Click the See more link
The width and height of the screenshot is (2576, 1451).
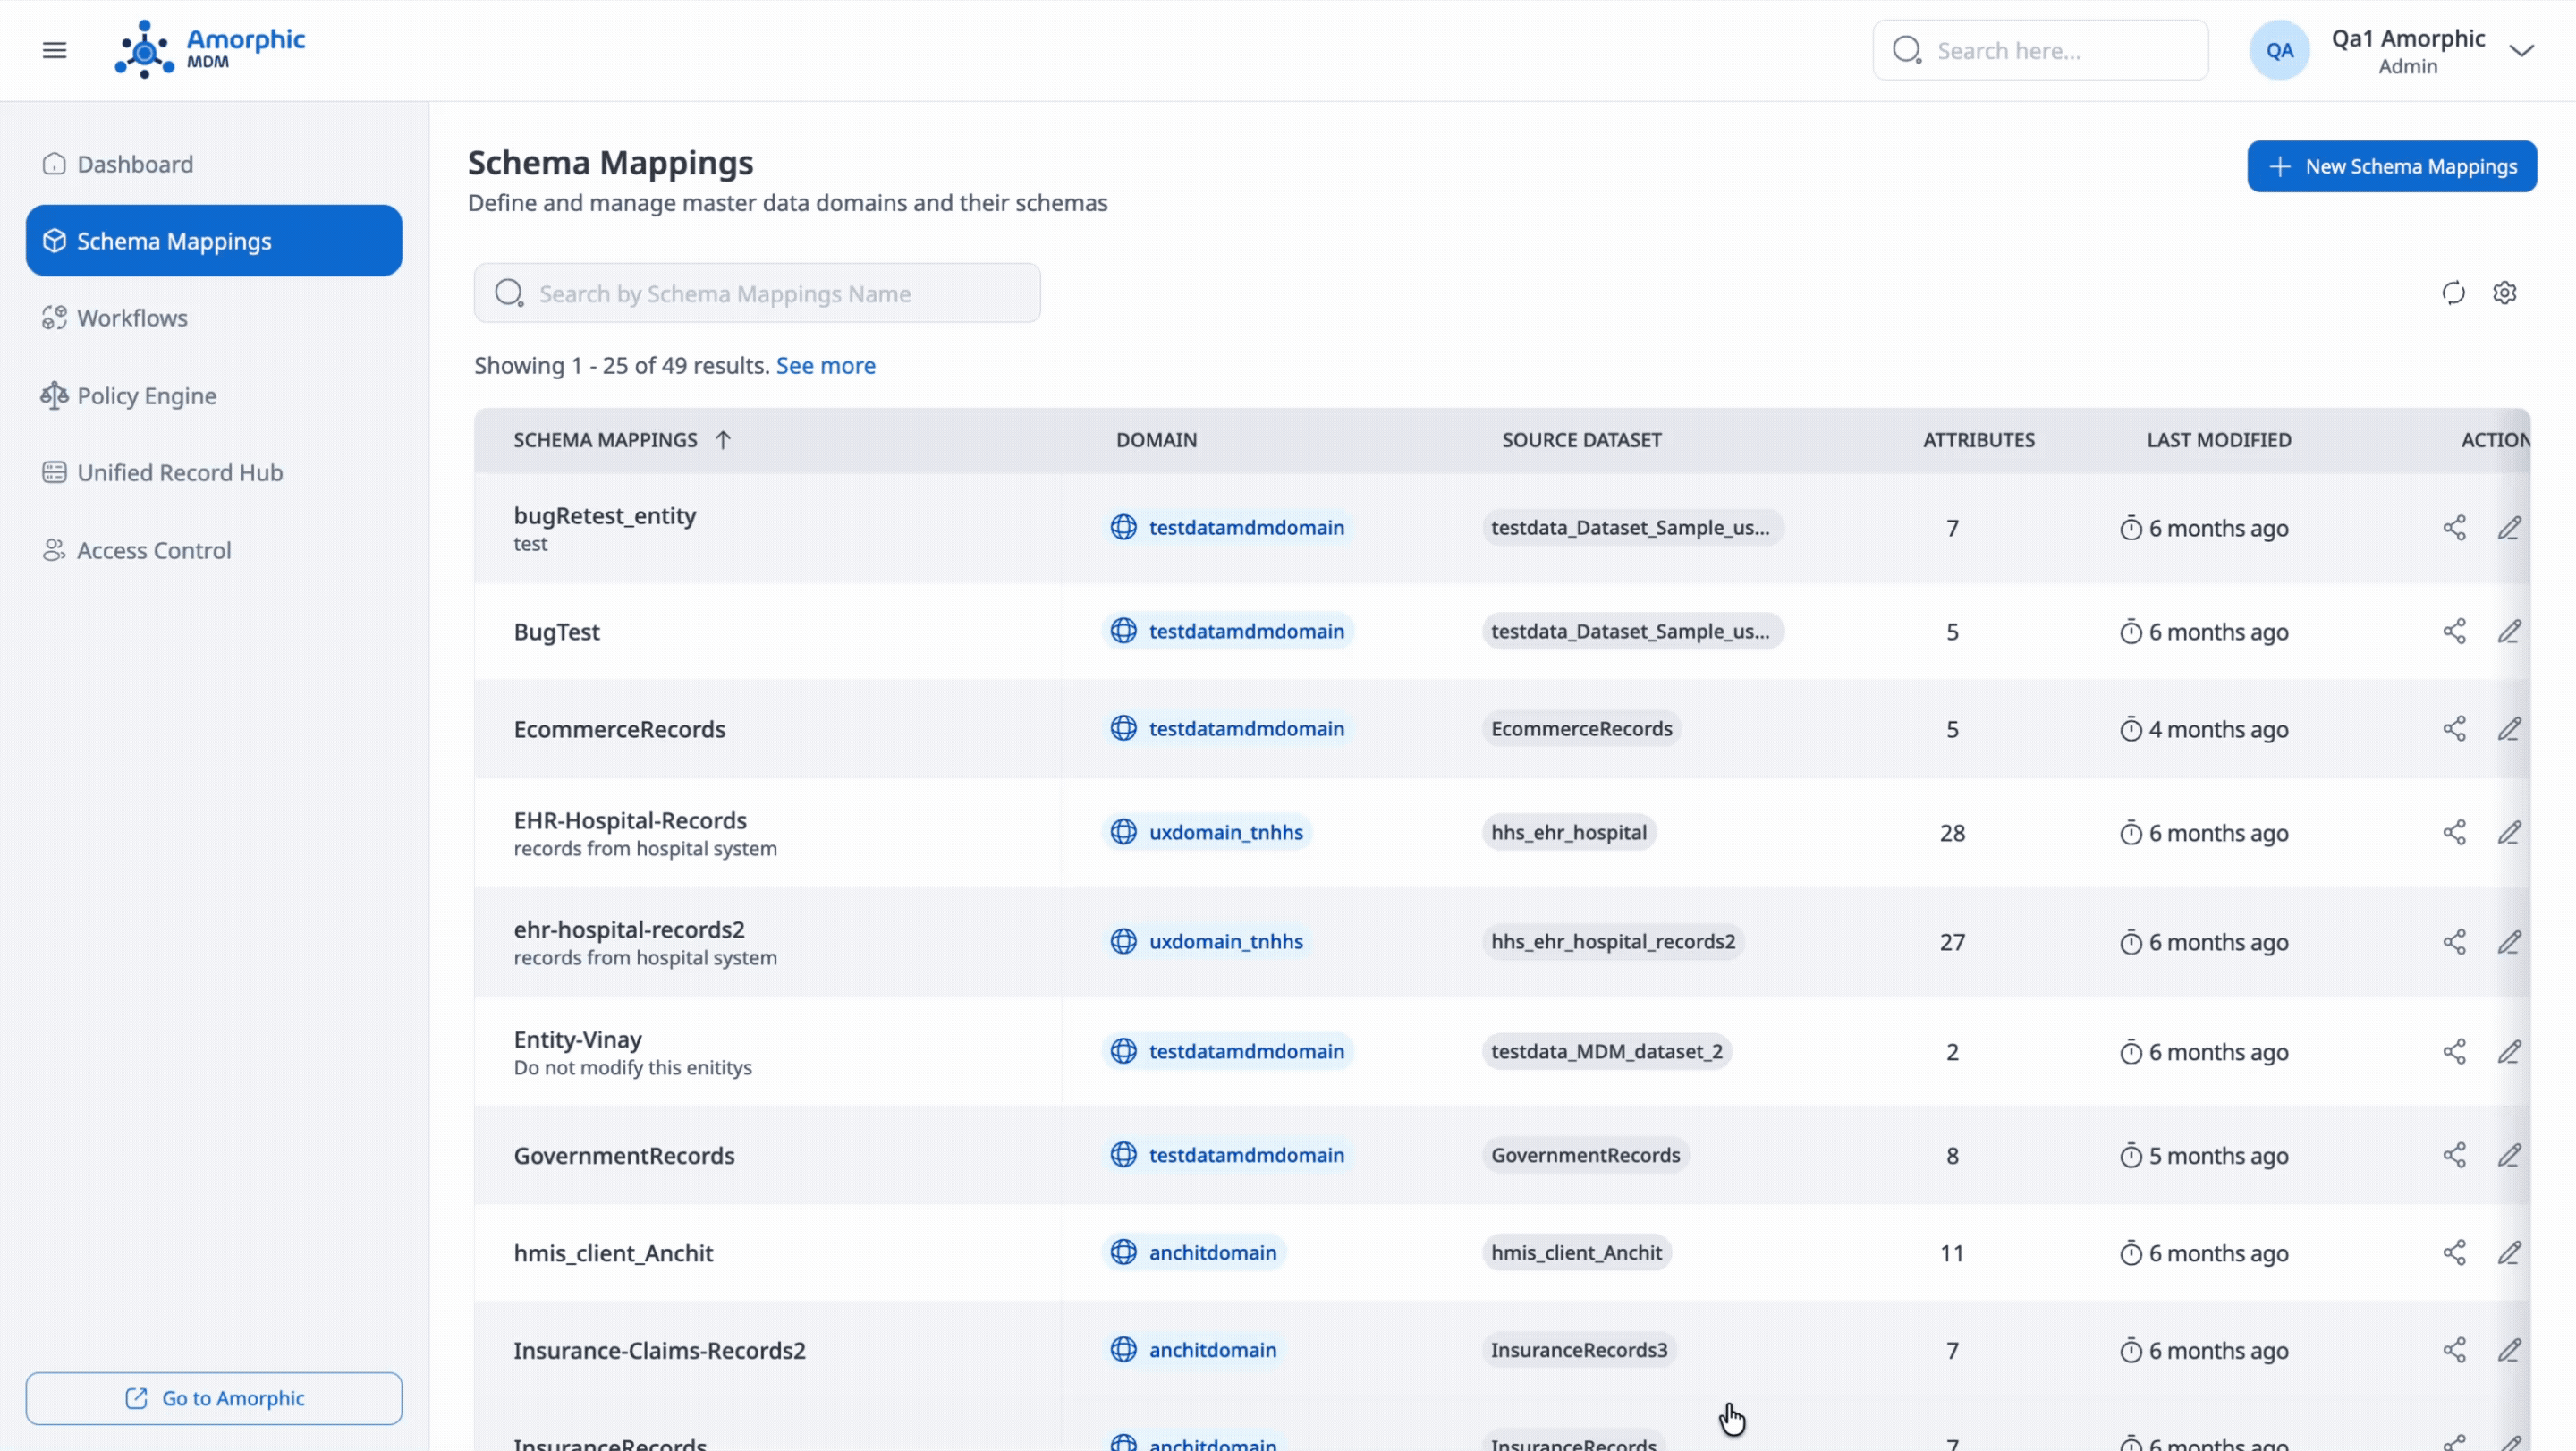(x=825, y=365)
